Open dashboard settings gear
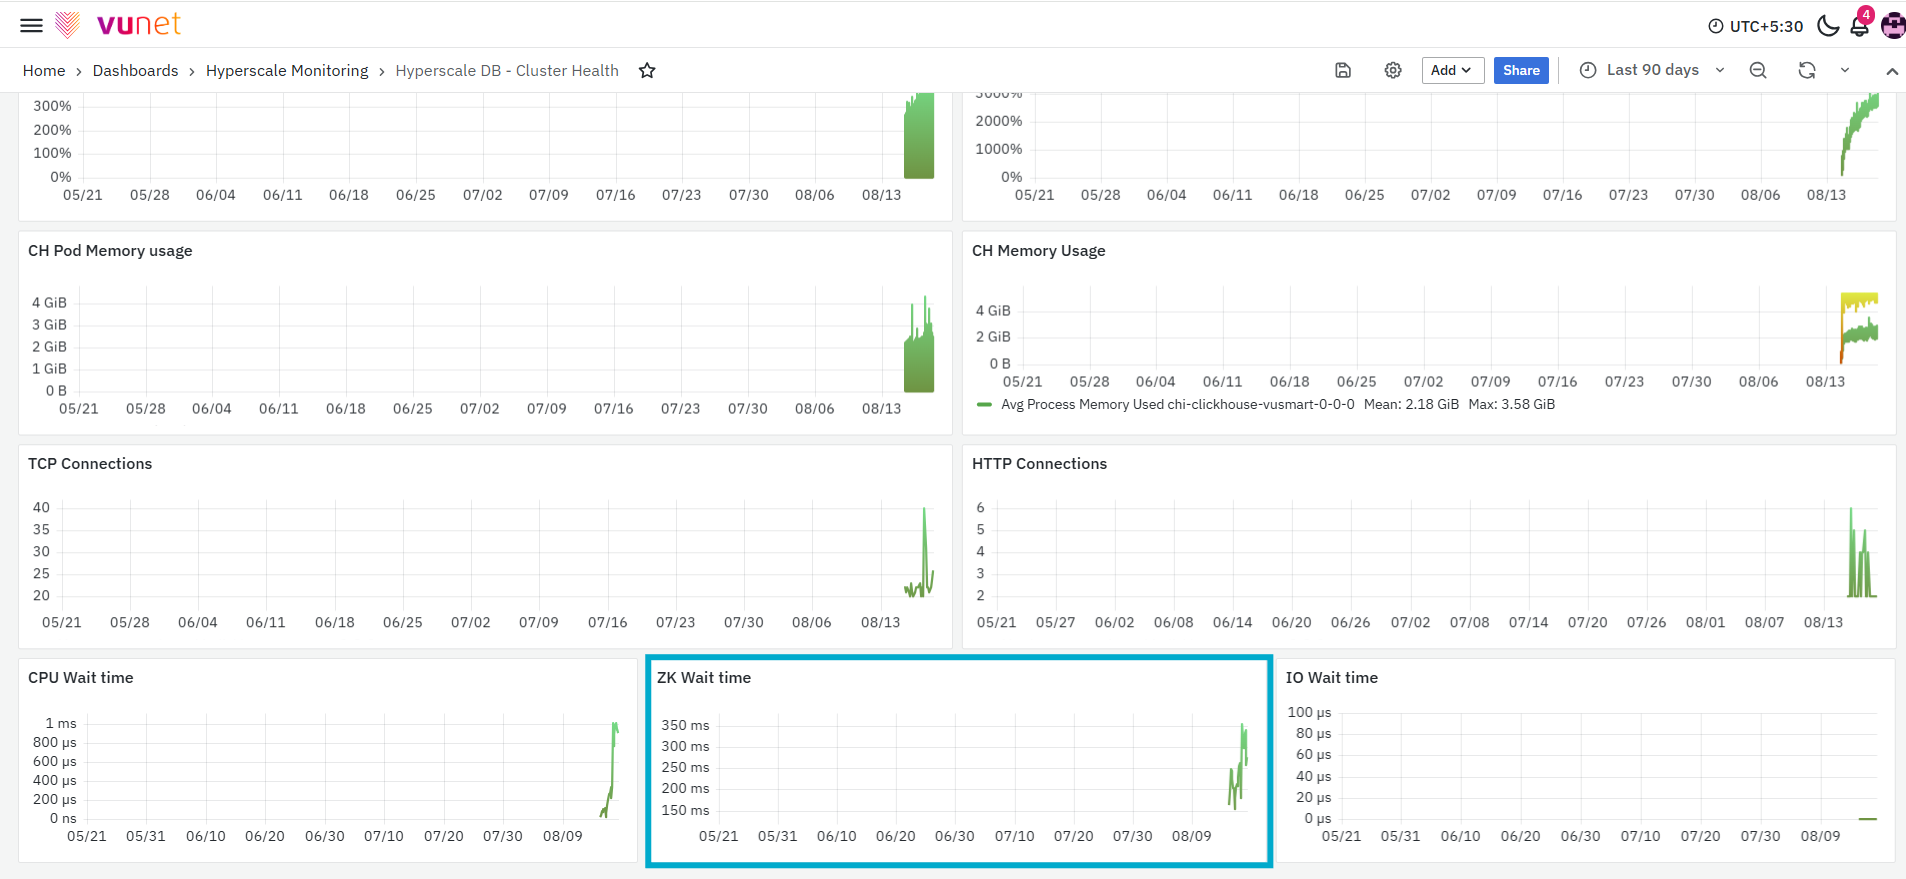 coord(1393,70)
